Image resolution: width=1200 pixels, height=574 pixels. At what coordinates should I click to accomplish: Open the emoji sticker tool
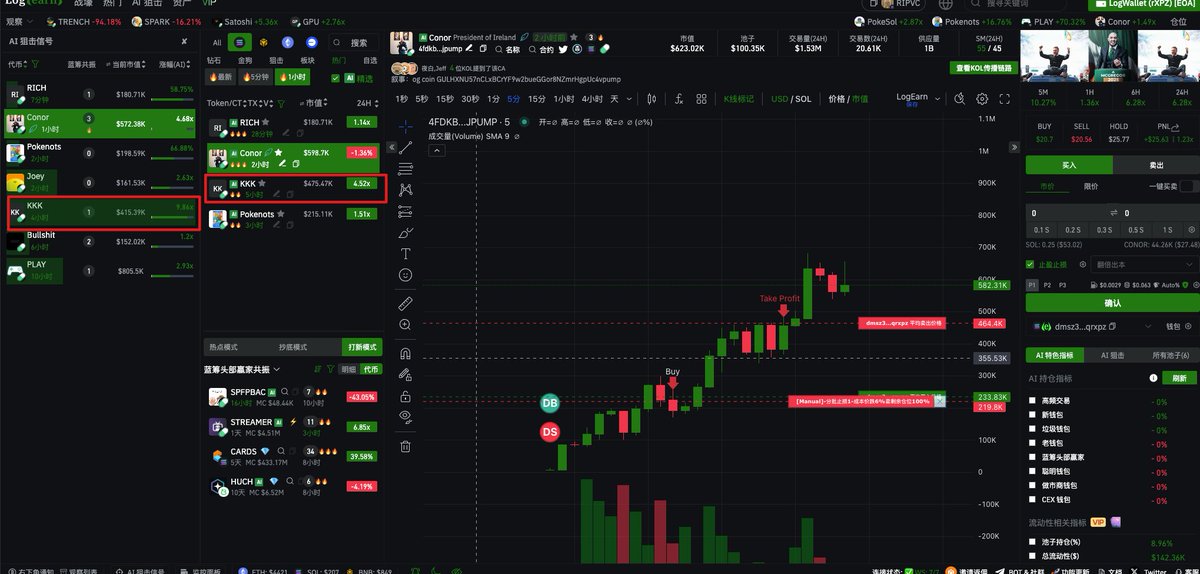pyautogui.click(x=405, y=274)
